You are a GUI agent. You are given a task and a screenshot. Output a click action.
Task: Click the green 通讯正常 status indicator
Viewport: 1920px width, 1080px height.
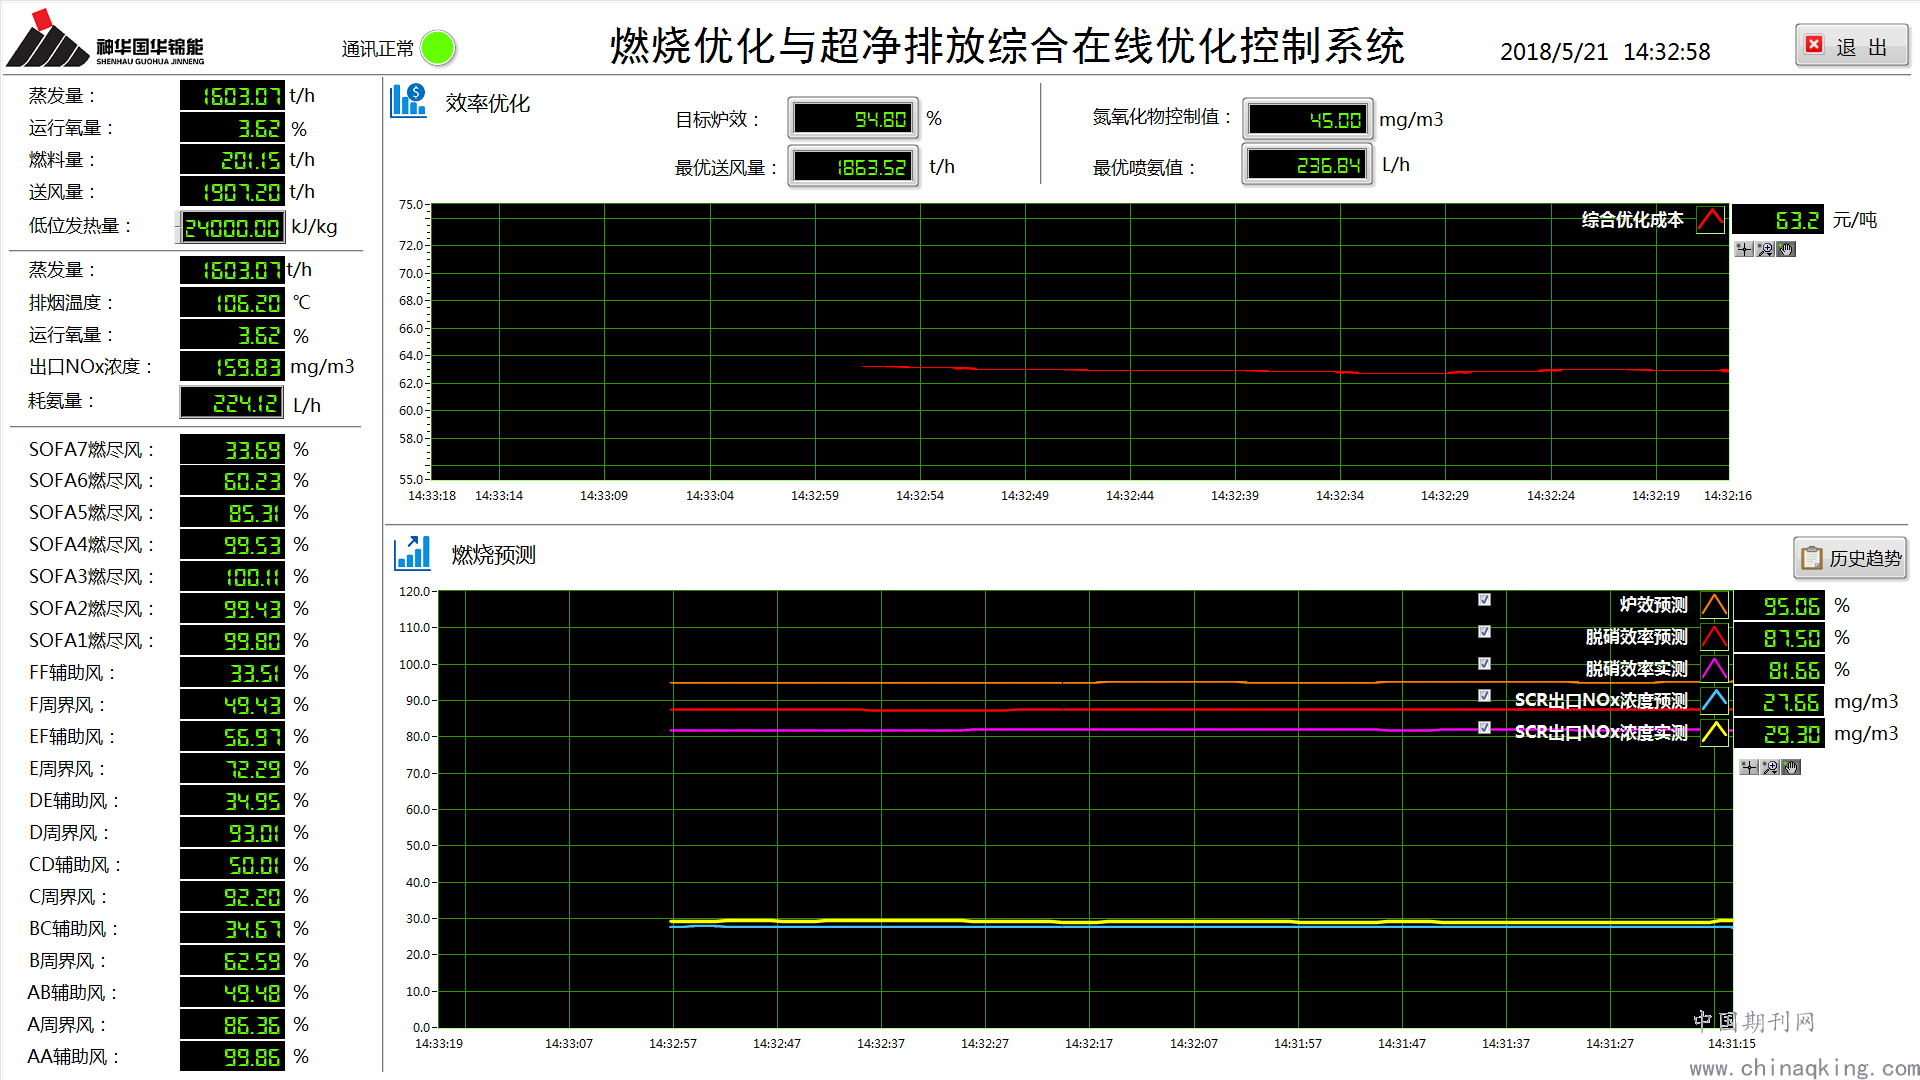pyautogui.click(x=438, y=47)
